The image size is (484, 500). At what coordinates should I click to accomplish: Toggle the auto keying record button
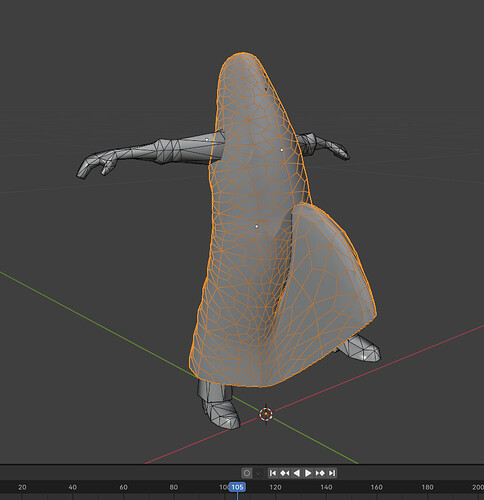click(247, 473)
